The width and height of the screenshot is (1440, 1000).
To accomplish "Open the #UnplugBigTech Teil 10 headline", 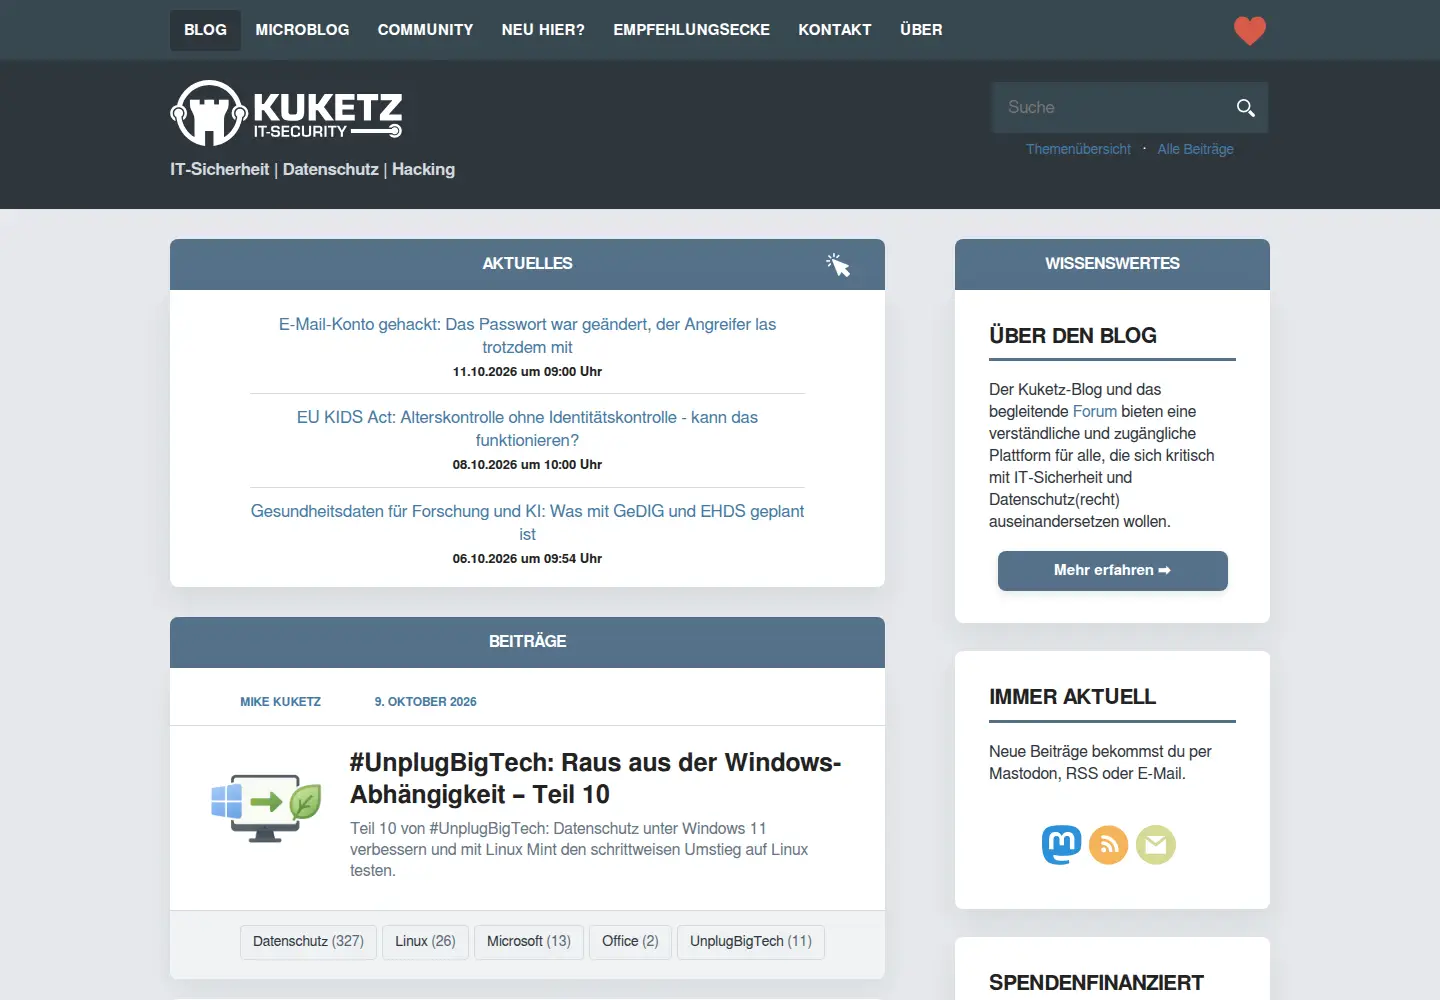I will click(595, 778).
